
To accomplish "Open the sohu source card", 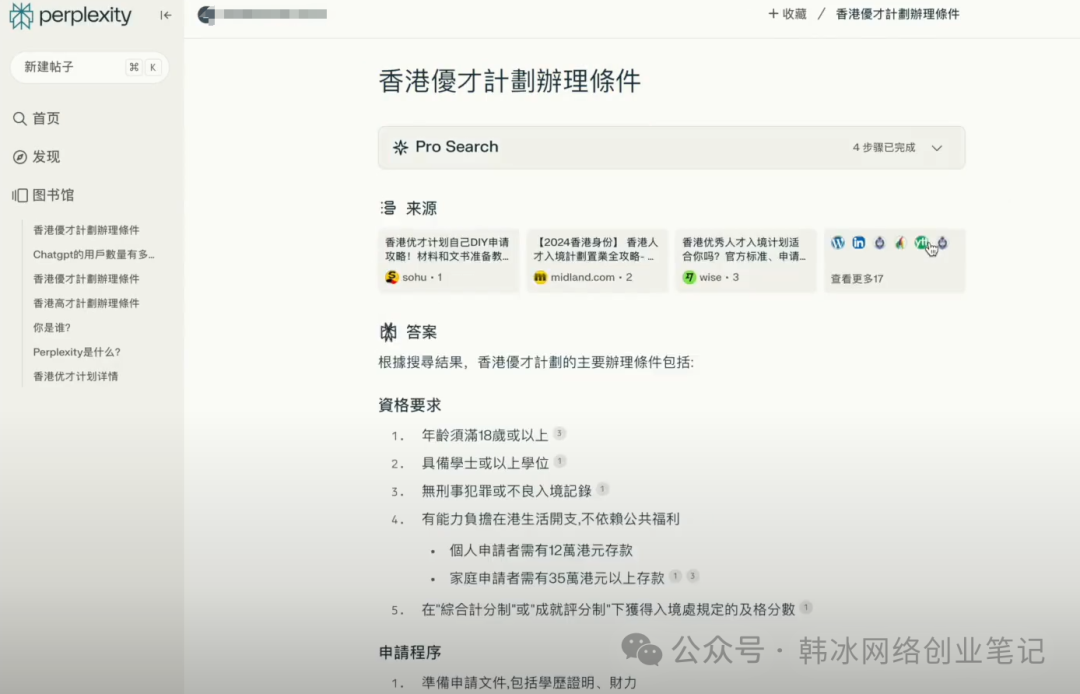I will (x=448, y=260).
